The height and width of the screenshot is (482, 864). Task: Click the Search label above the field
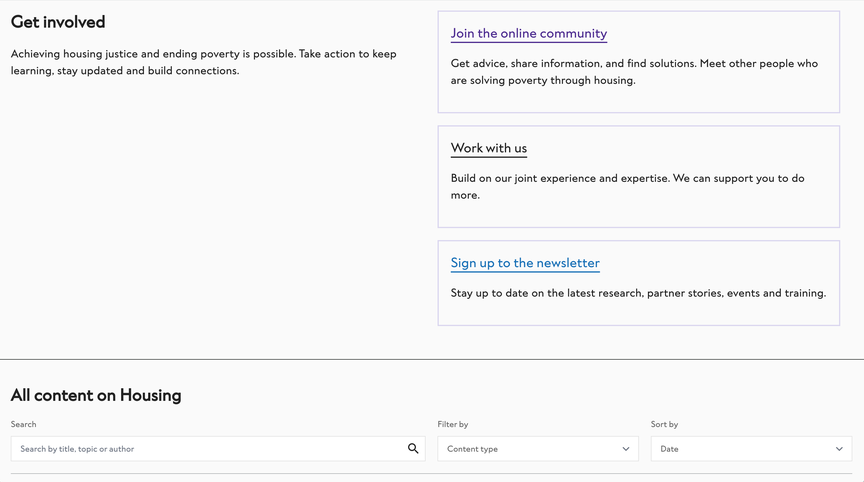click(x=24, y=424)
